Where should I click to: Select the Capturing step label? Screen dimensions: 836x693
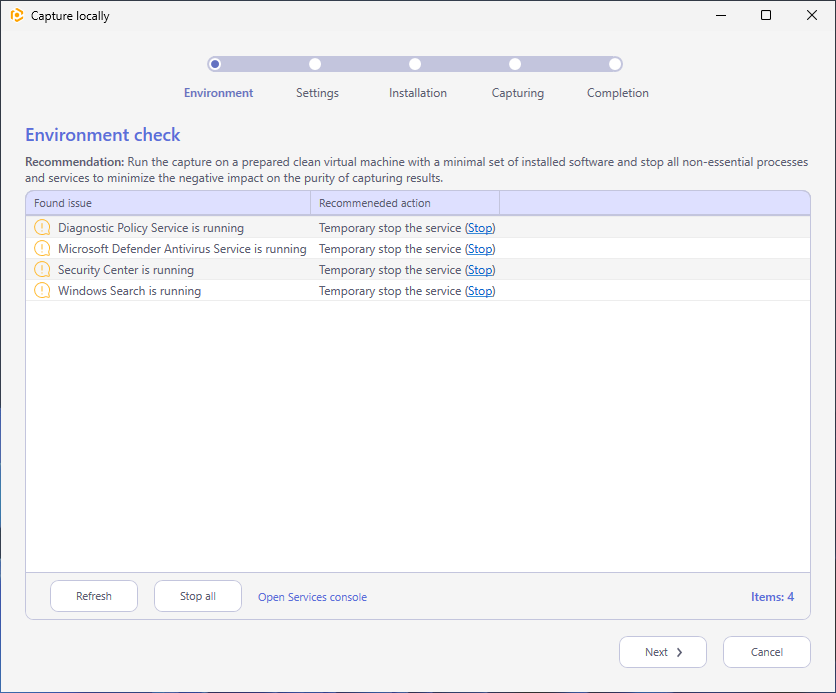(x=518, y=93)
